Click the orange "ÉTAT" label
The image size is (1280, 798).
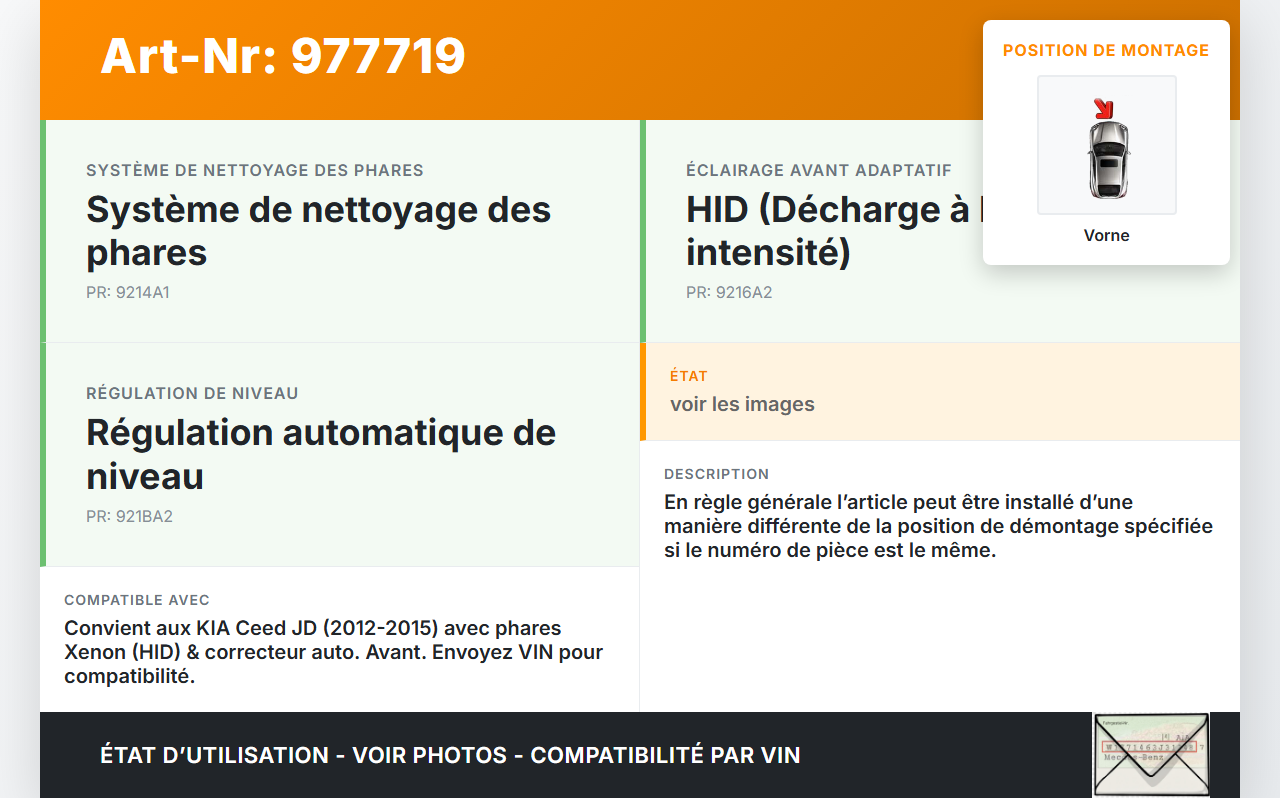click(689, 376)
